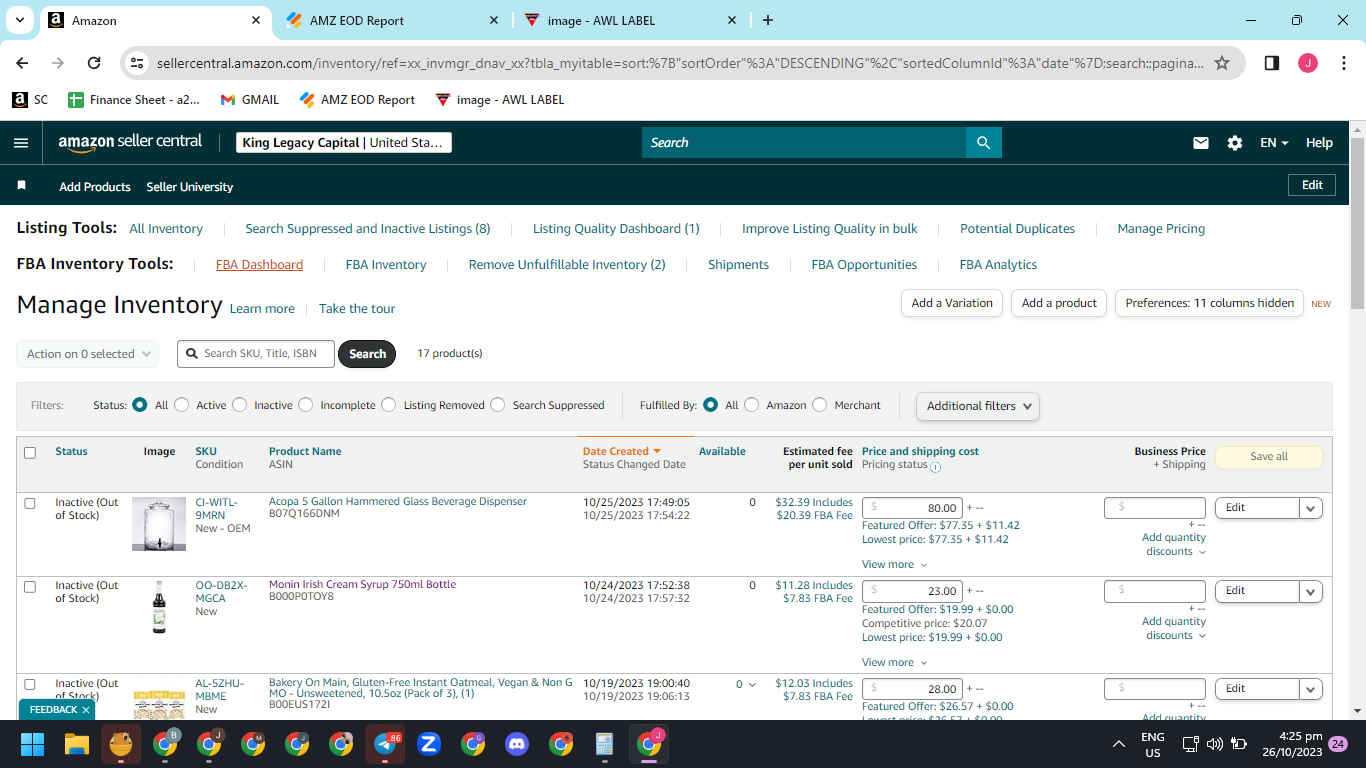This screenshot has width=1366, height=768.
Task: Open the EN language dropdown
Action: pyautogui.click(x=1274, y=143)
